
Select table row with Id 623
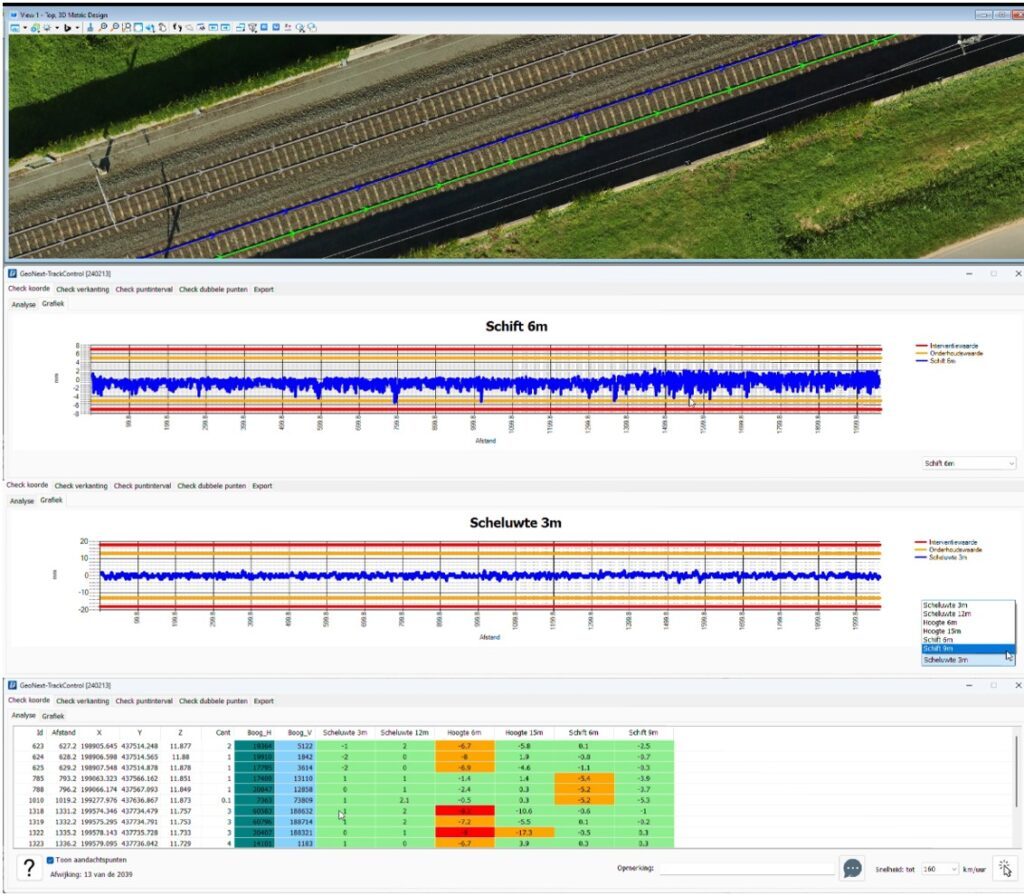(344, 746)
